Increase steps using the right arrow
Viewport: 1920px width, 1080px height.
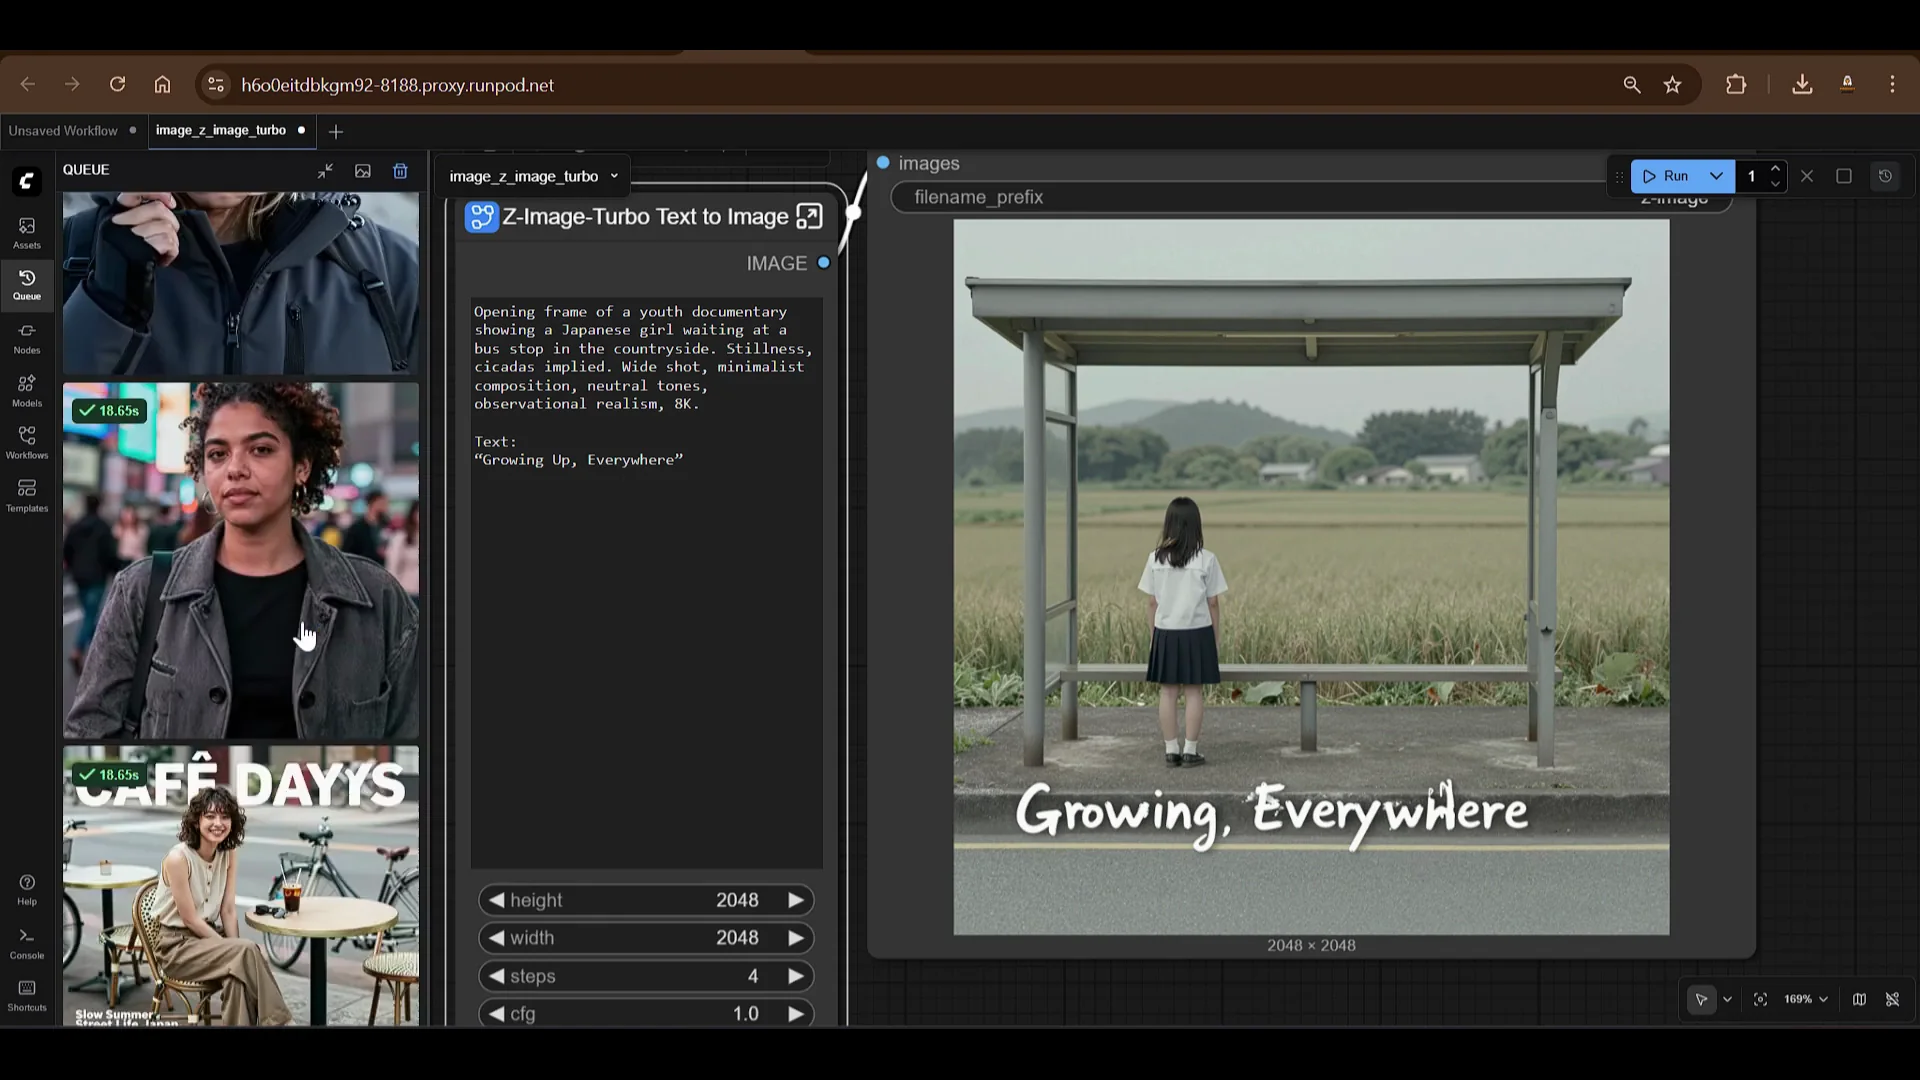click(x=796, y=976)
